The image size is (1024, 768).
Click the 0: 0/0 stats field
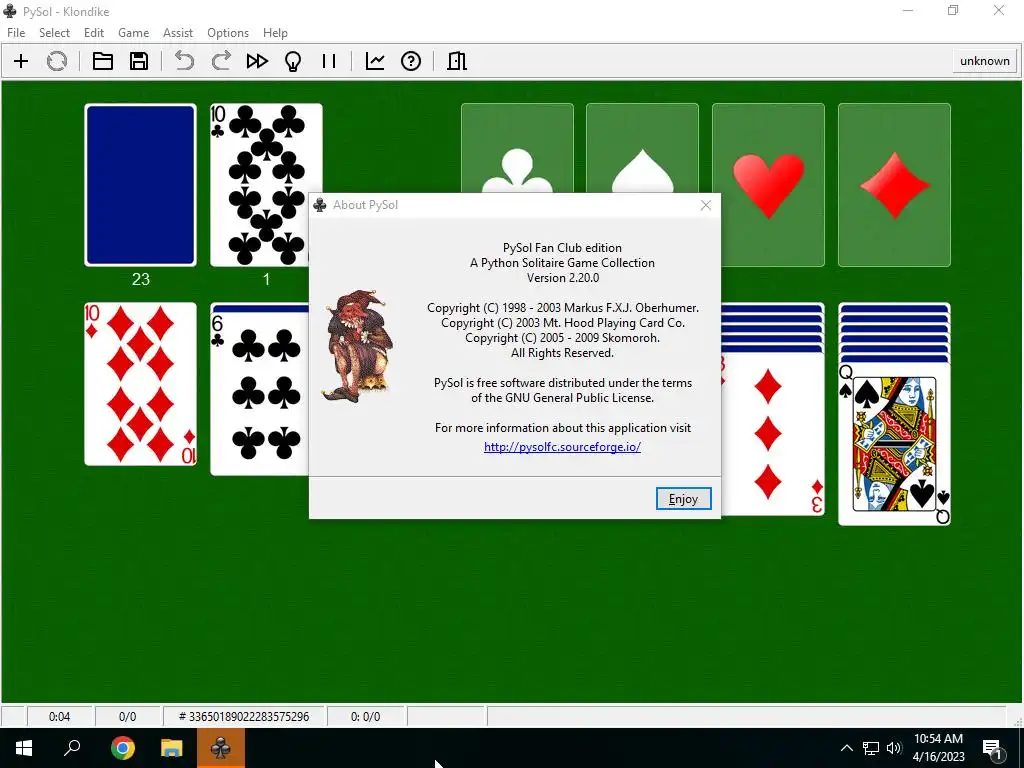coord(366,716)
